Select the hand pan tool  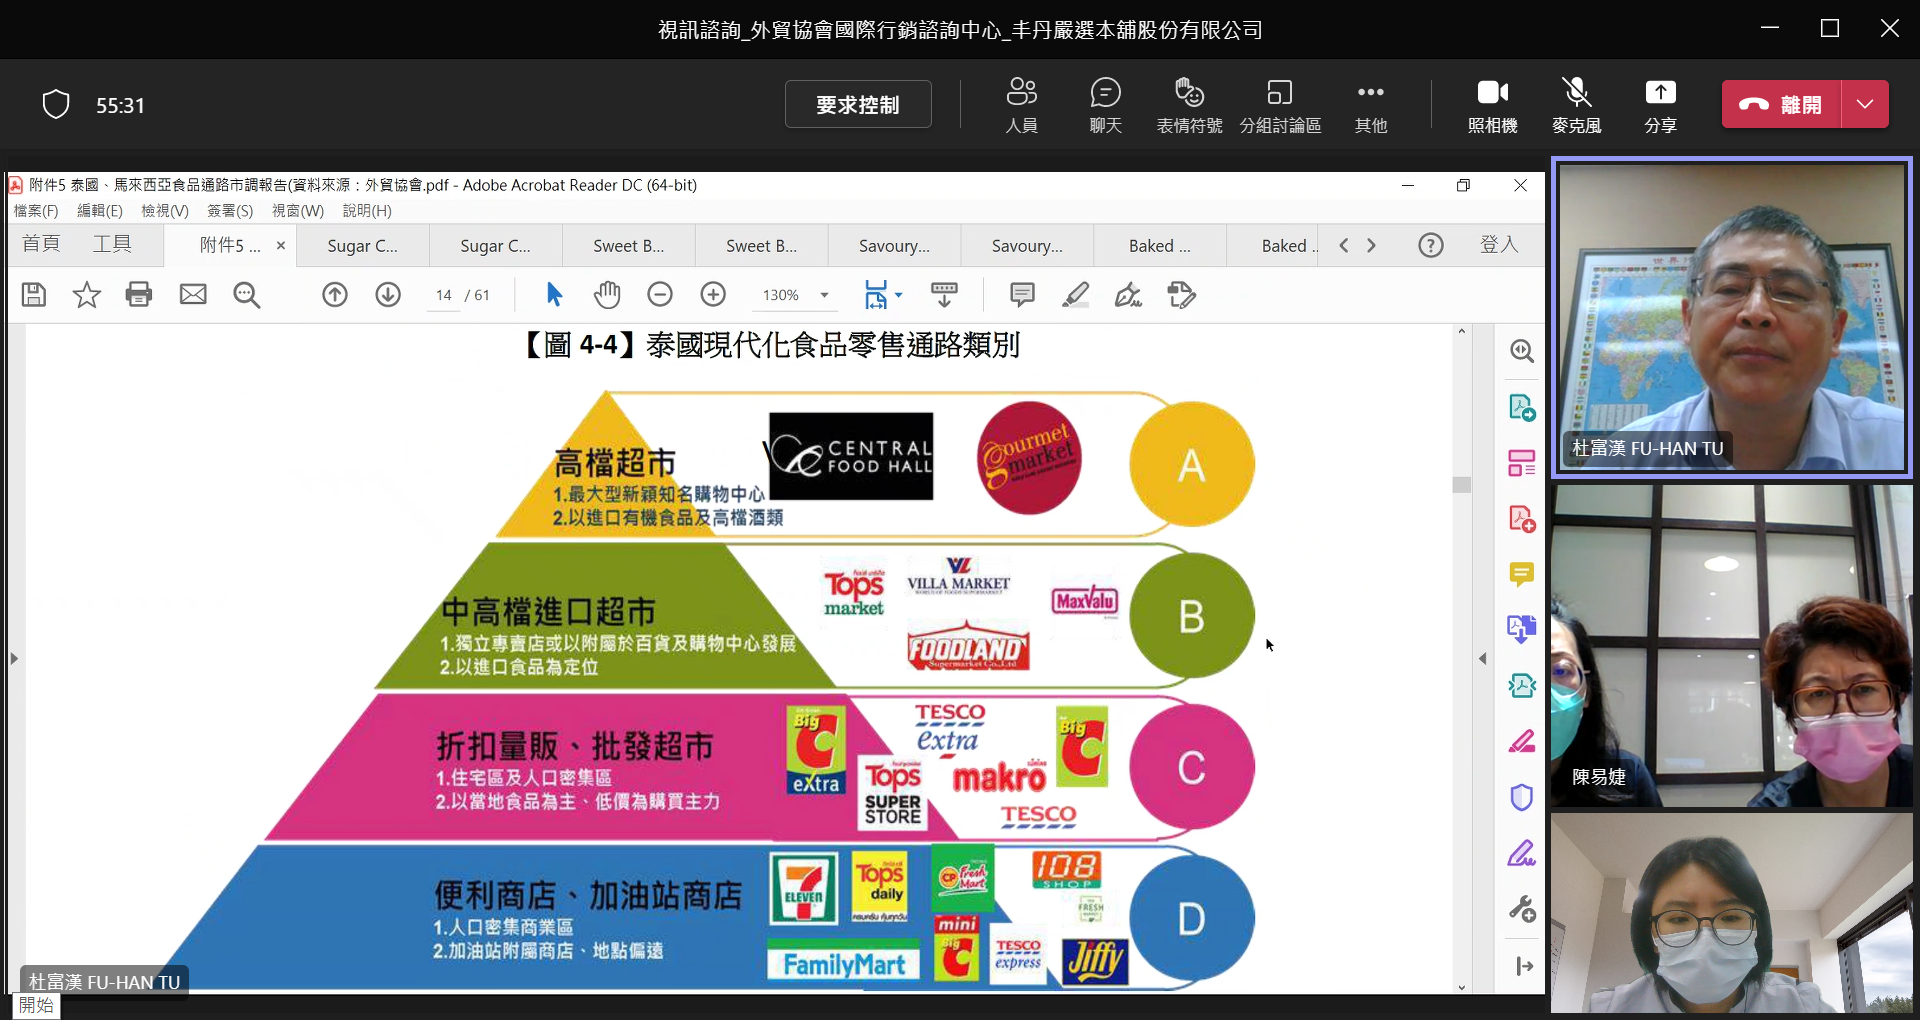coord(607,294)
